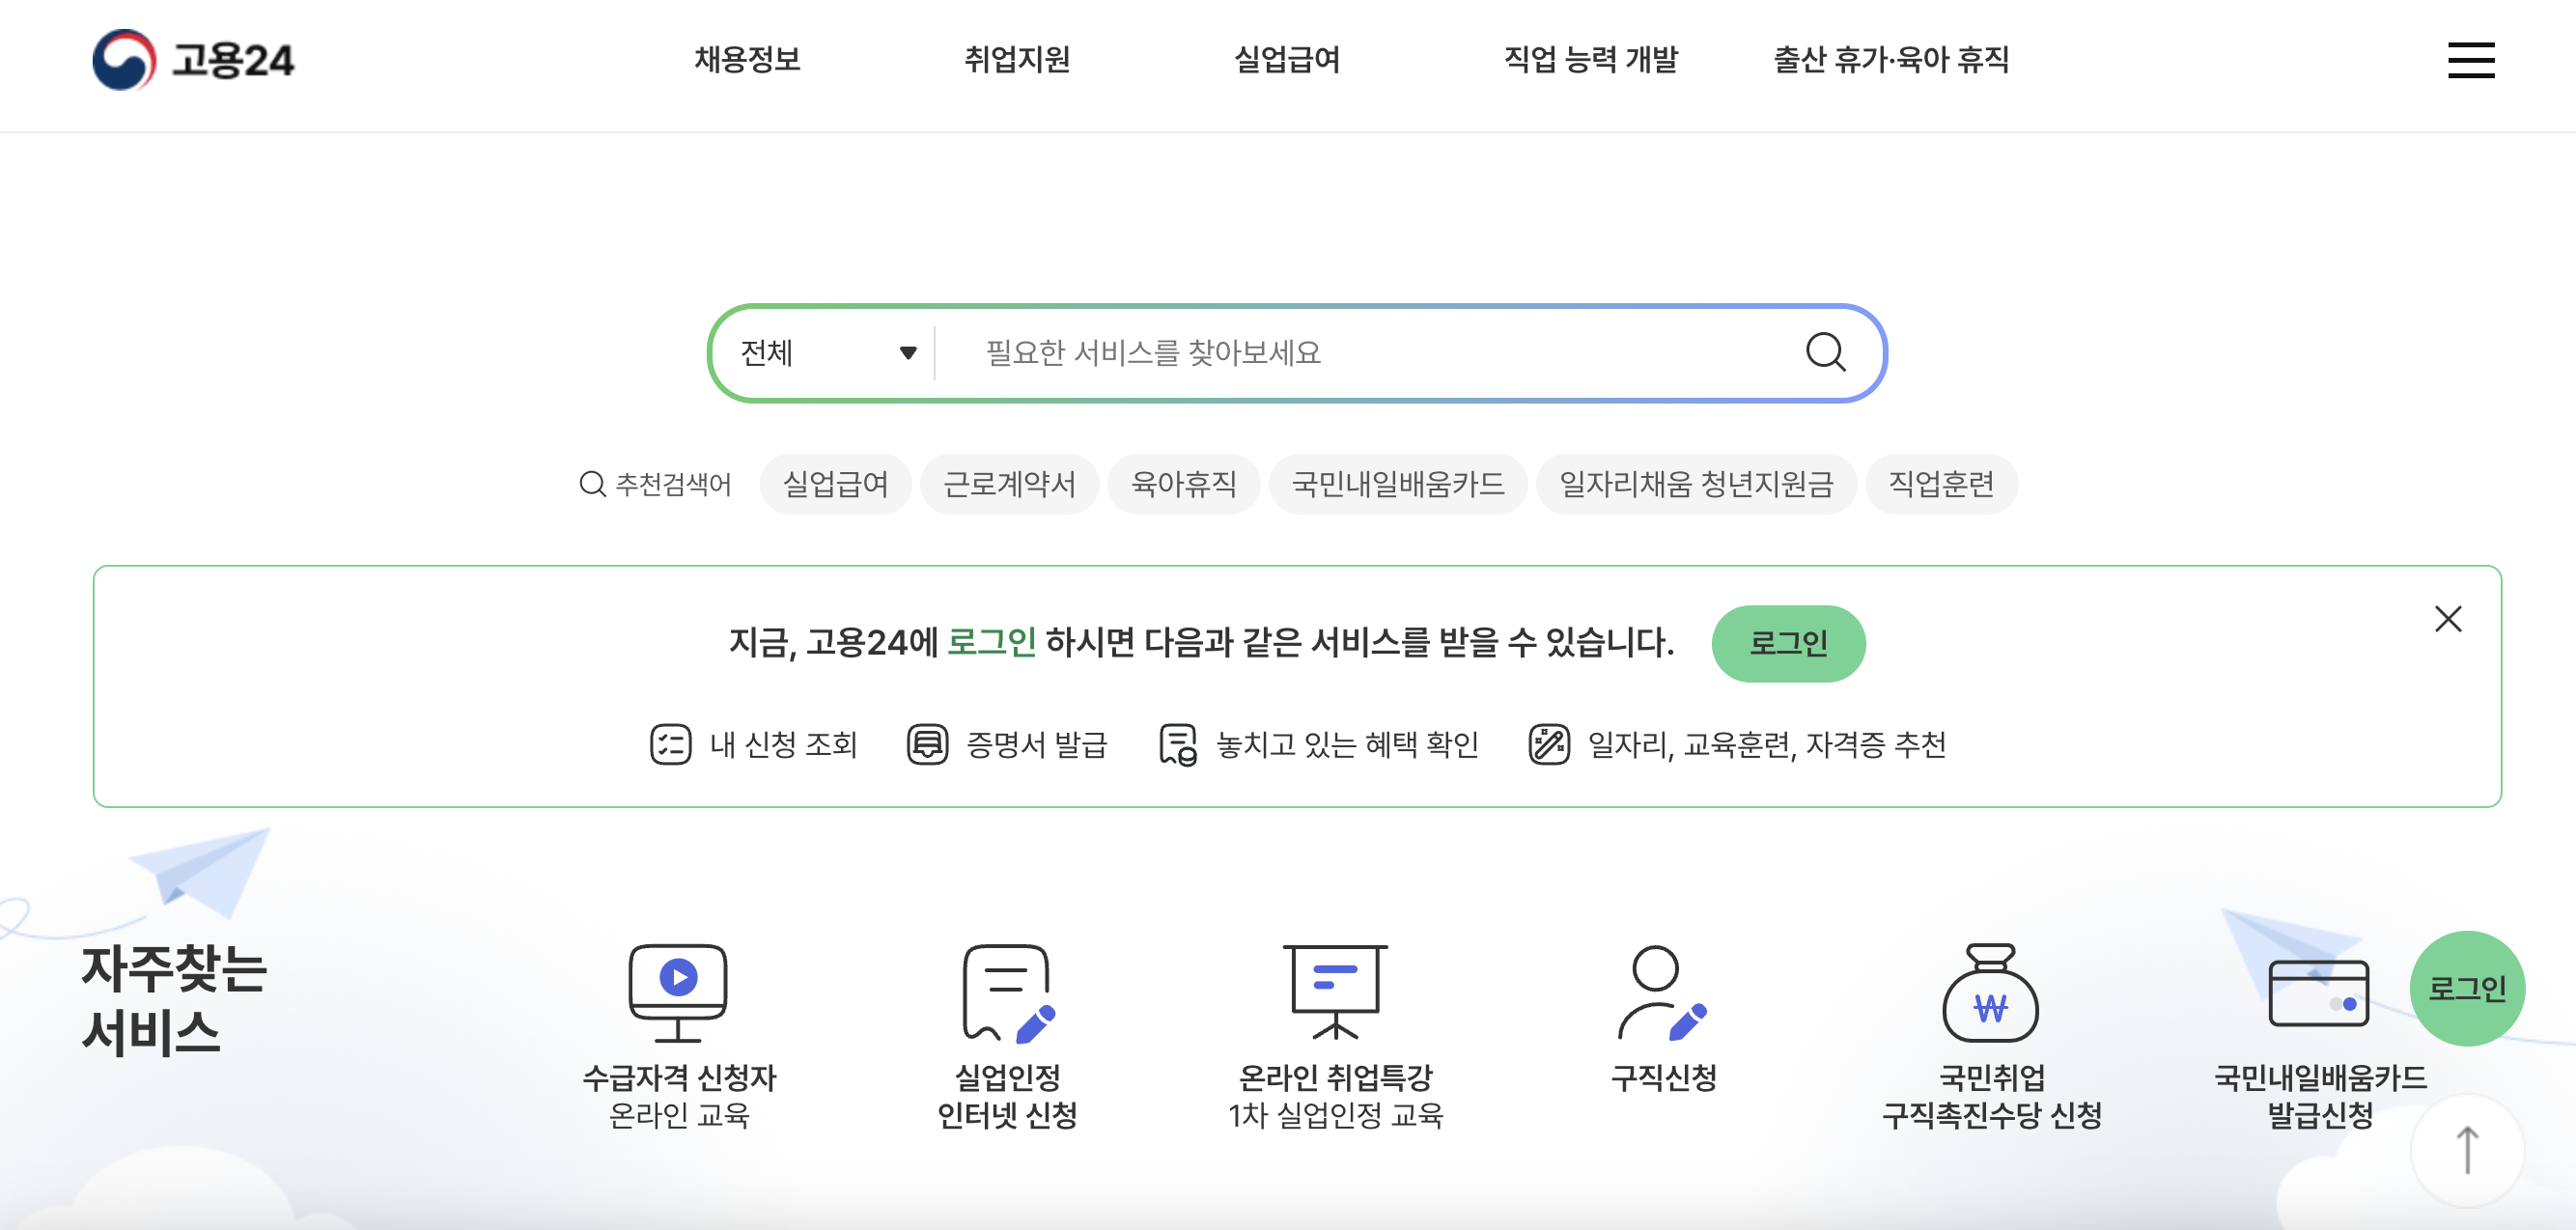Open 국민취업 구직촉진수당 신청 money bag icon
The image size is (2576, 1230).
(x=1992, y=1000)
